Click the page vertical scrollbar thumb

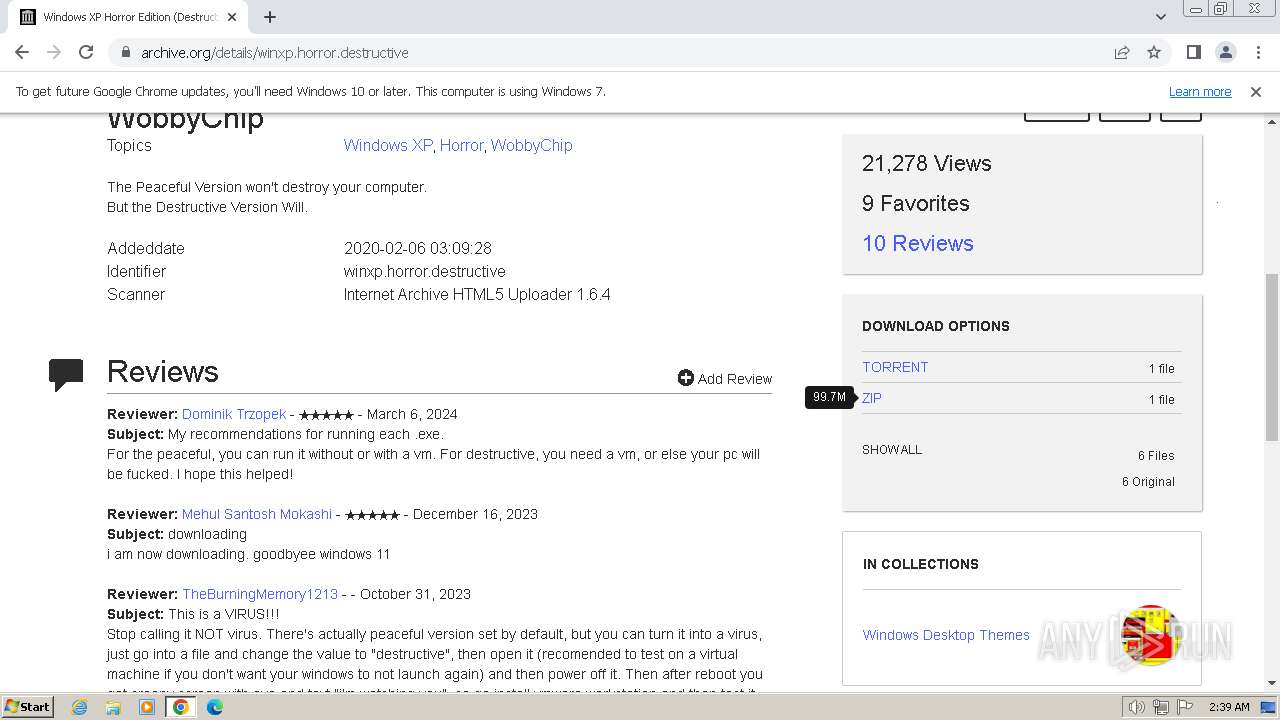[x=1271, y=357]
